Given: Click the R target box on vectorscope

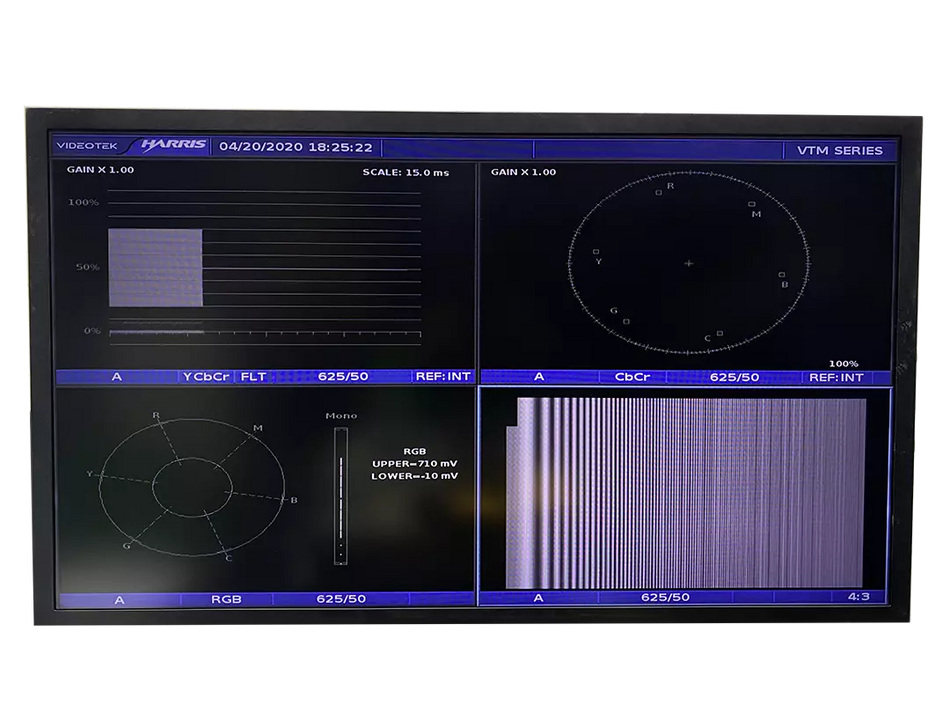Looking at the screenshot, I should pos(659,193).
